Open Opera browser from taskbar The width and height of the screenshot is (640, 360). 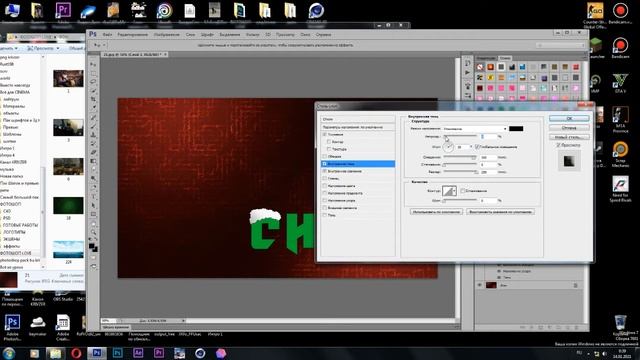pos(76,353)
